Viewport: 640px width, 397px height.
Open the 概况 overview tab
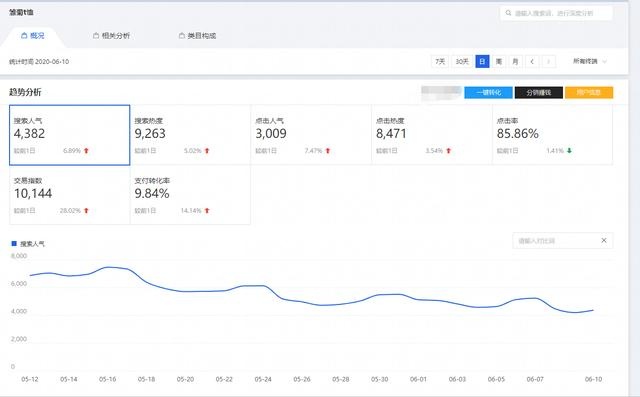click(33, 36)
